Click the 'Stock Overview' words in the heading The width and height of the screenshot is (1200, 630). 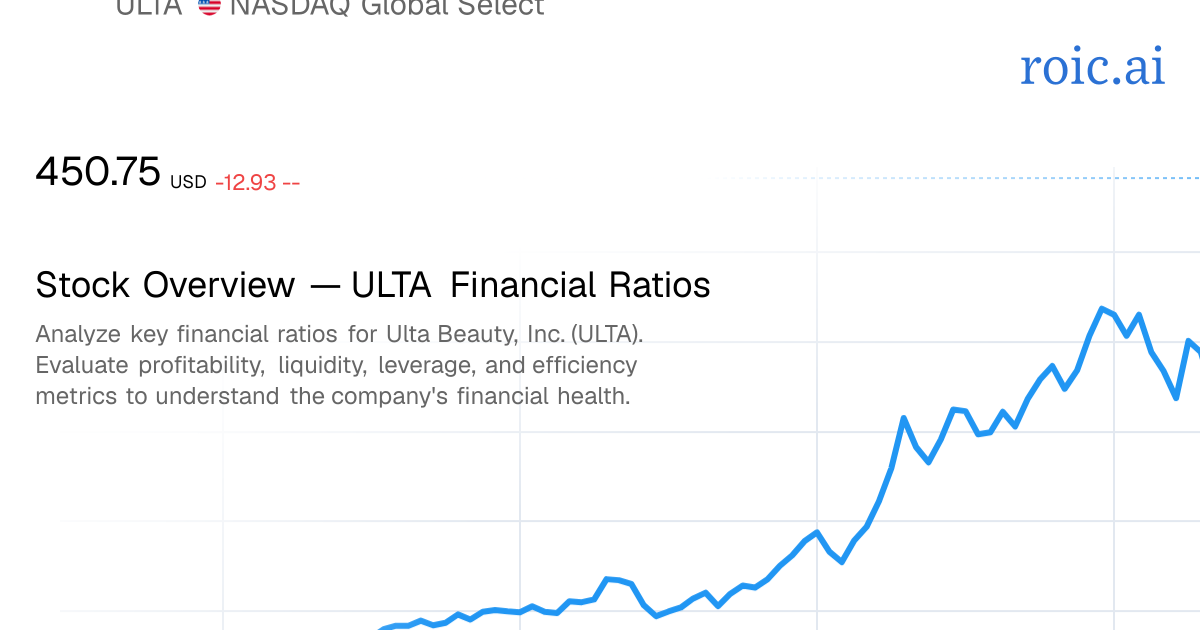(165, 285)
